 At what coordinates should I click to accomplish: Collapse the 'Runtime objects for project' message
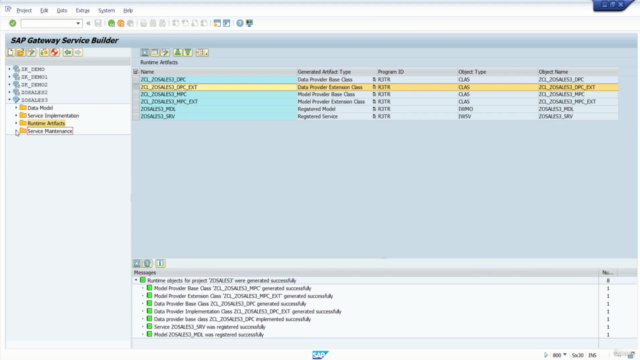136,280
